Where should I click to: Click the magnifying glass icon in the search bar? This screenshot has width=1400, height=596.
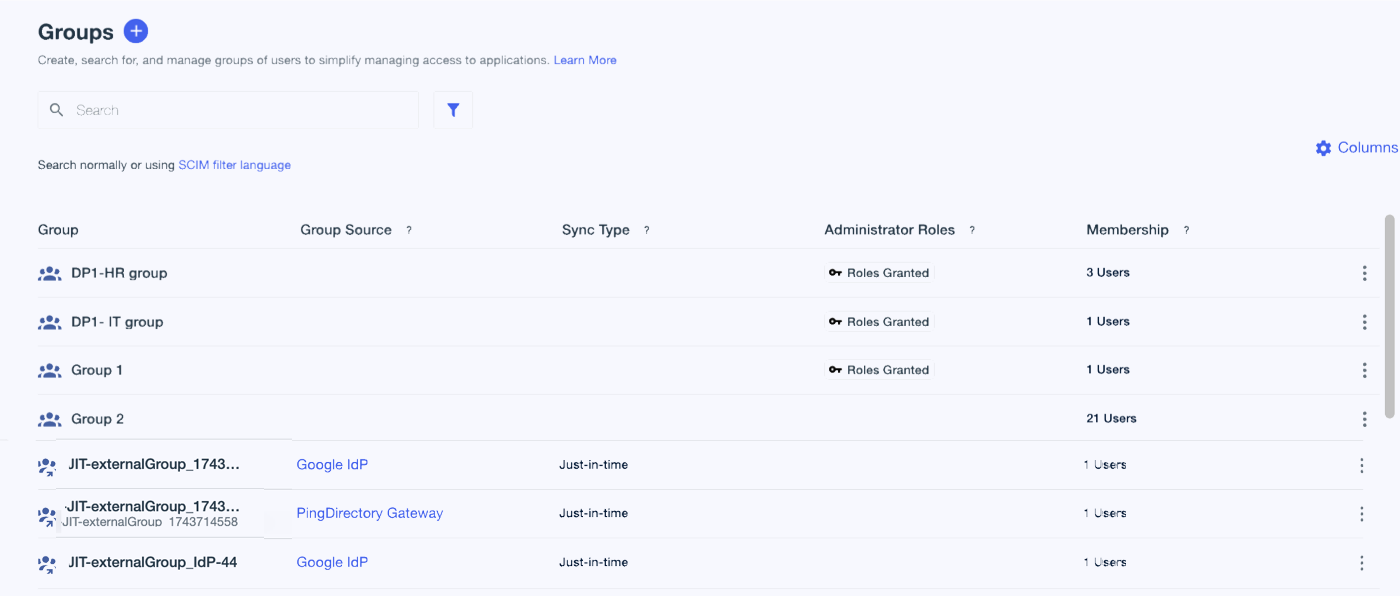(x=56, y=109)
